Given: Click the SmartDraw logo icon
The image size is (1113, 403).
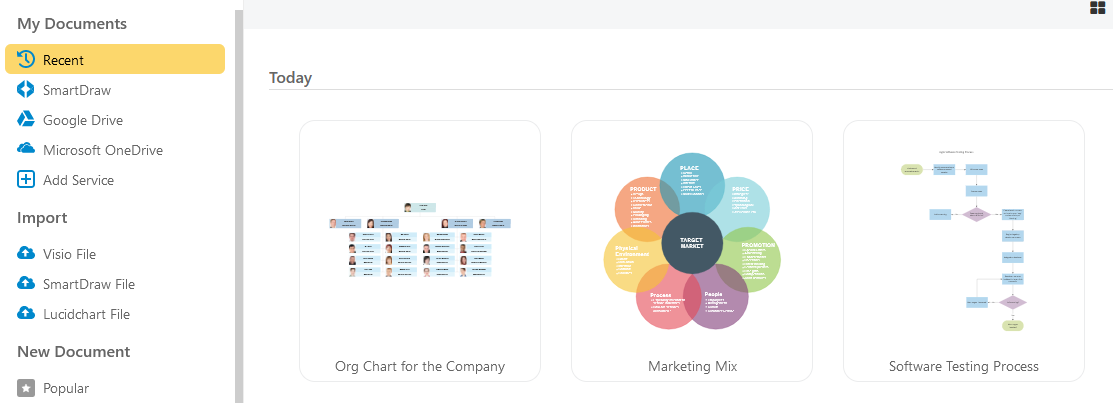Looking at the screenshot, I should (26, 89).
